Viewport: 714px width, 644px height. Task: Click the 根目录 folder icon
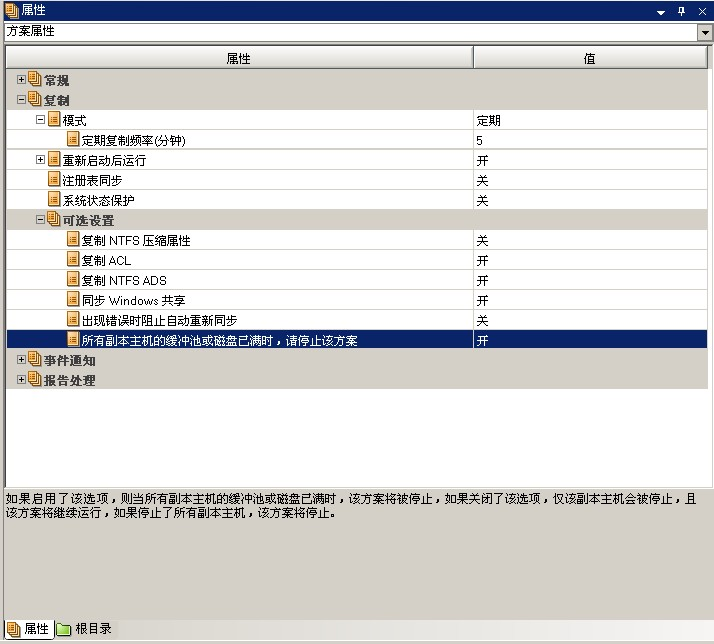[64, 629]
